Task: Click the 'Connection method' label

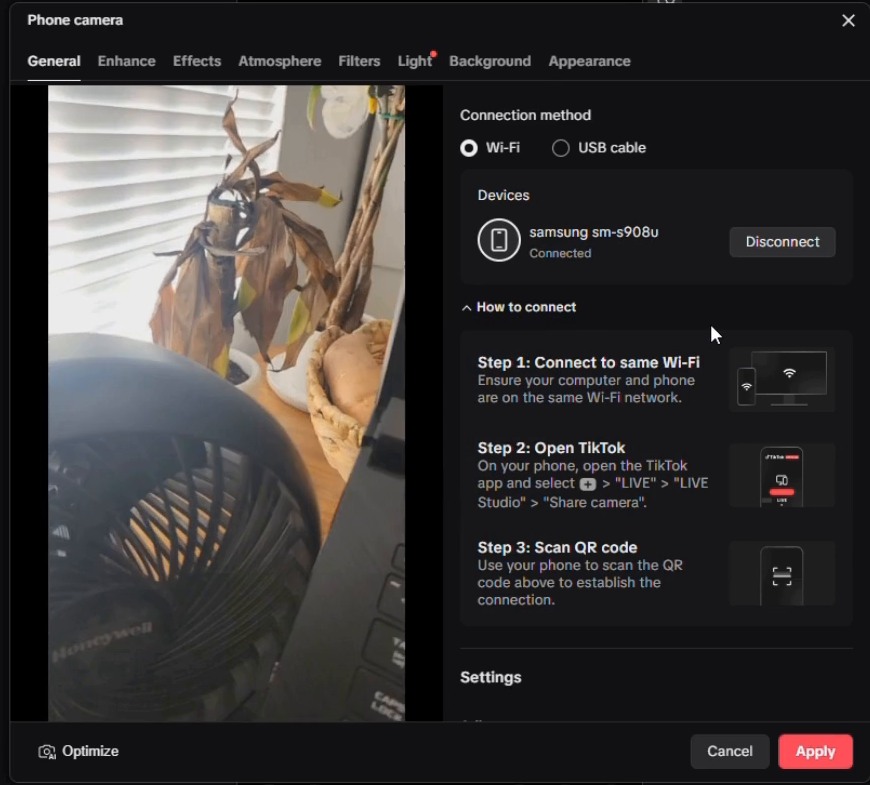Action: point(525,115)
